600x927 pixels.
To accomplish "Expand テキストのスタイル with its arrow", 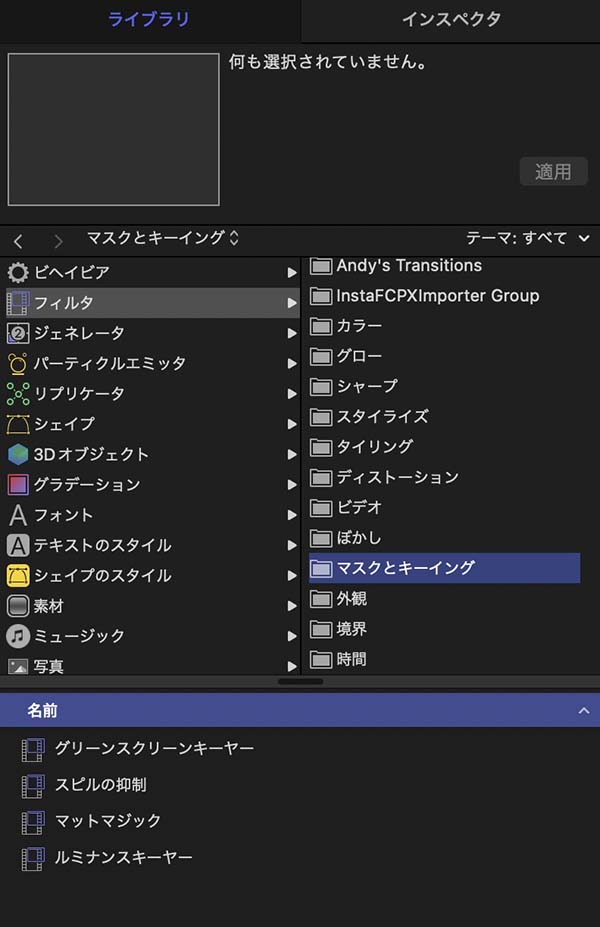I will click(x=291, y=545).
